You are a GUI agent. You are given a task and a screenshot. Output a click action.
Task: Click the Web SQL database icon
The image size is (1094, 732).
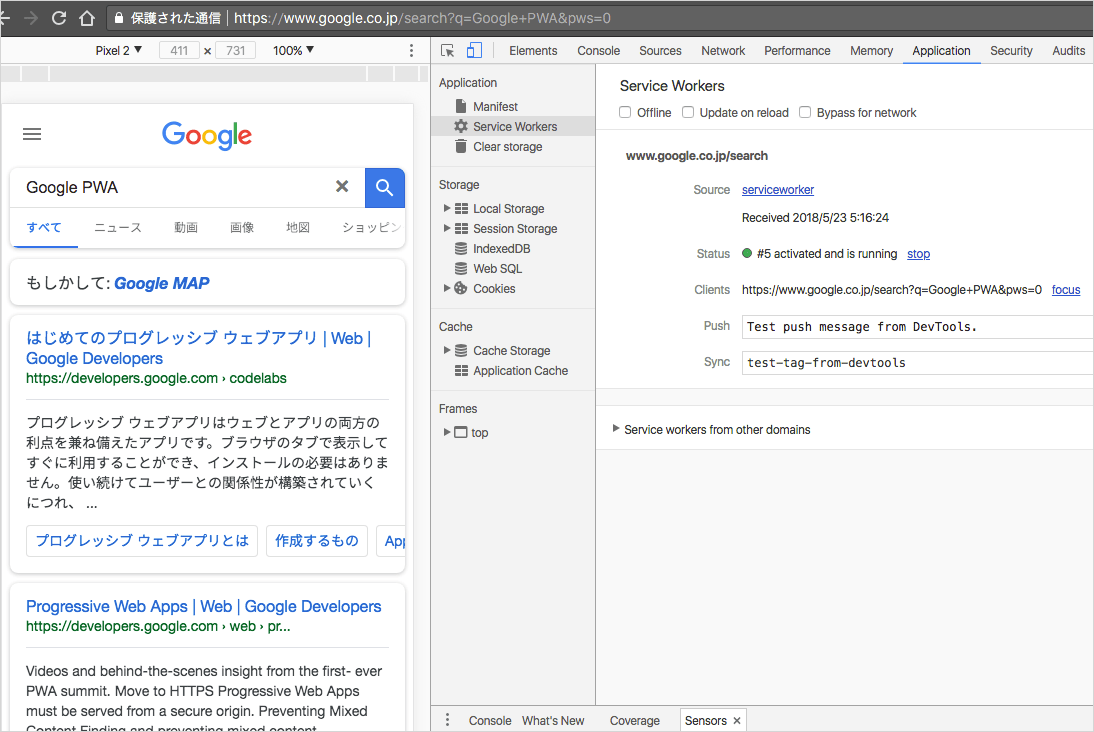pos(460,269)
